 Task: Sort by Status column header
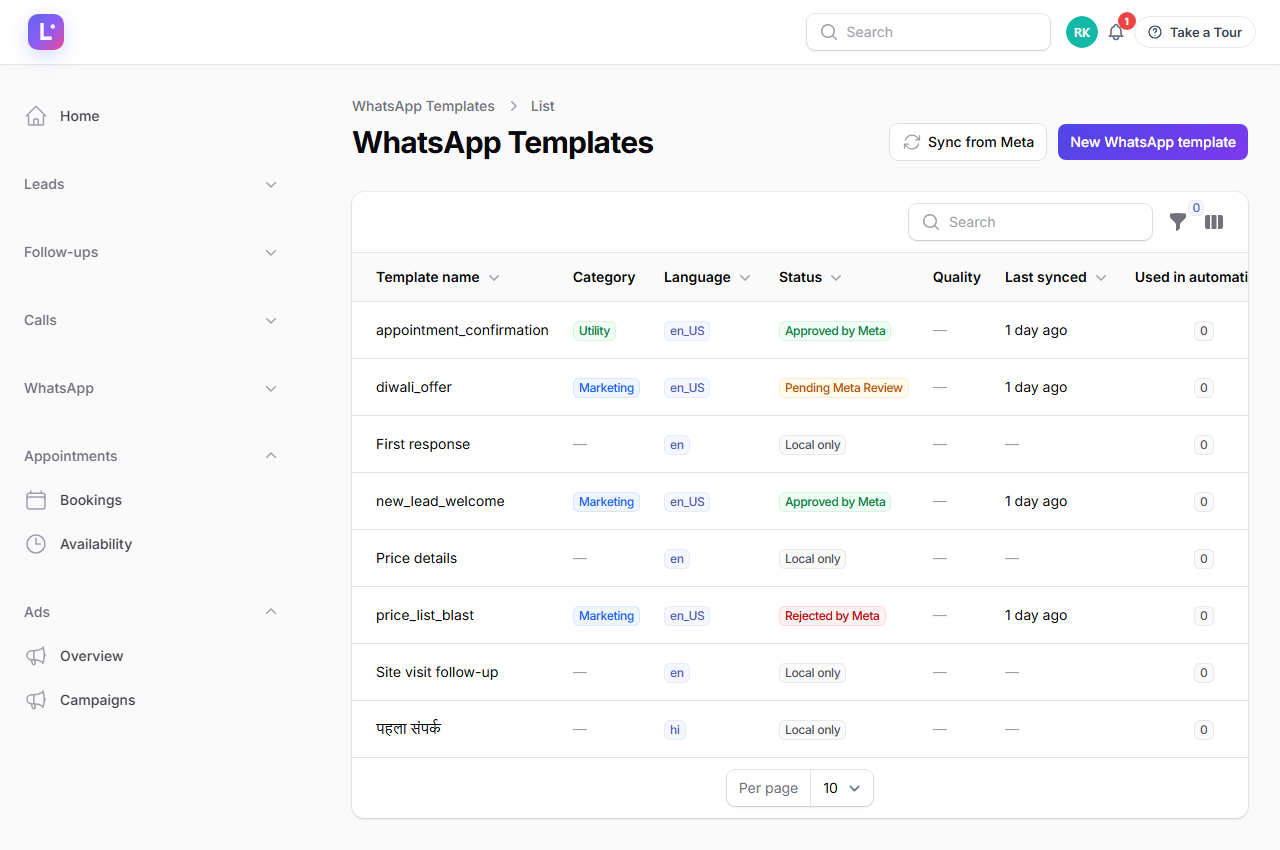point(810,277)
